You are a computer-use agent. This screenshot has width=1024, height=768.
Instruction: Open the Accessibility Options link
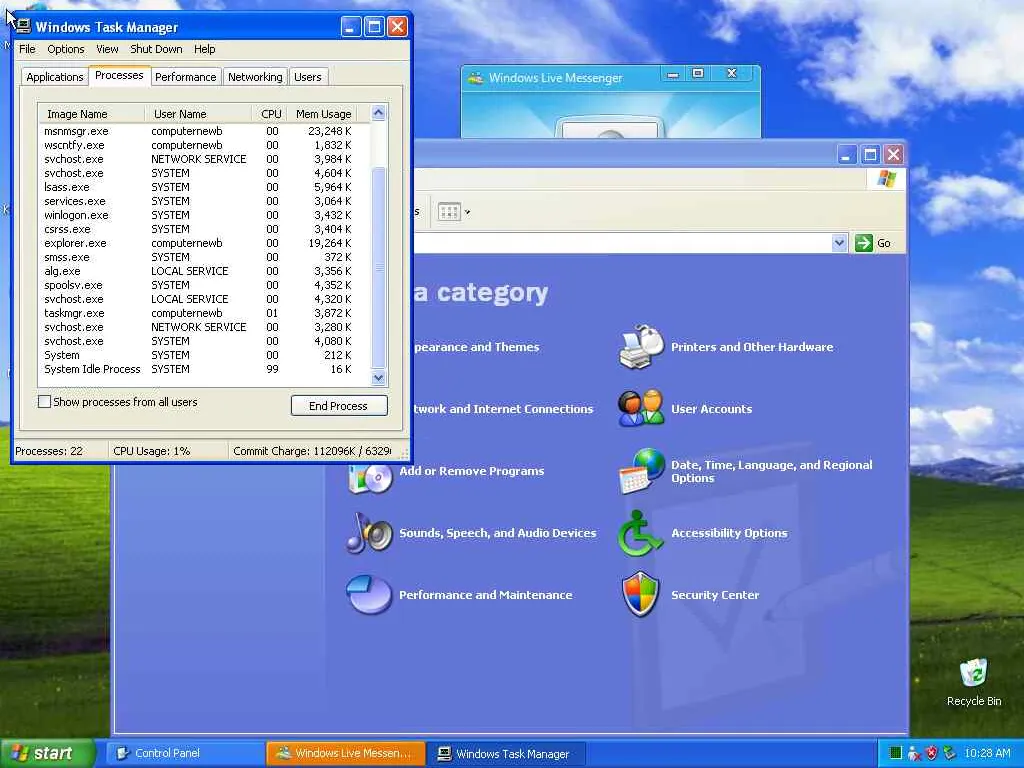point(729,533)
